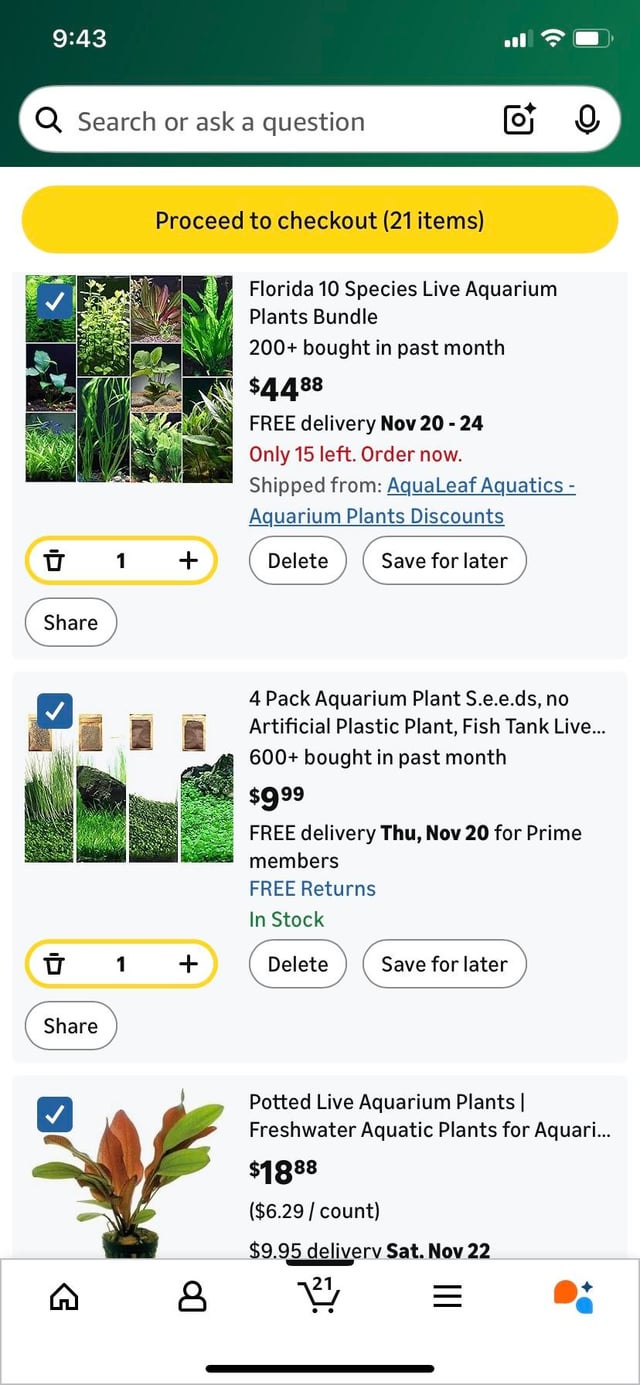
Task: Increase quantity of Florida plants bundle
Action: [188, 560]
